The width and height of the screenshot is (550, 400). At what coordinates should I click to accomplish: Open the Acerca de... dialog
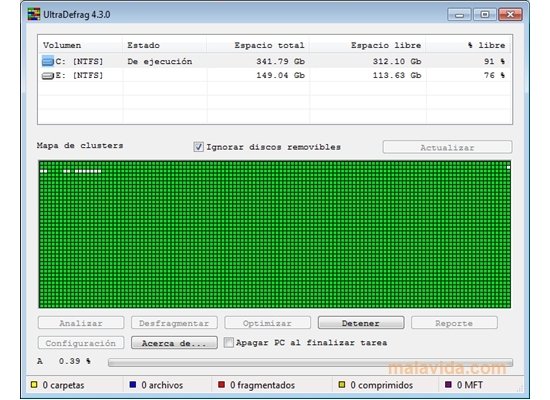(174, 343)
